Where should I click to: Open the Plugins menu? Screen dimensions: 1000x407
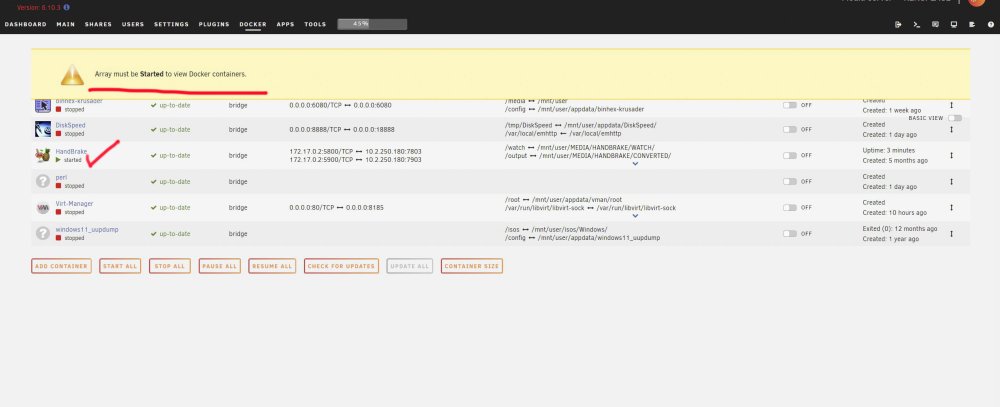pyautogui.click(x=214, y=24)
